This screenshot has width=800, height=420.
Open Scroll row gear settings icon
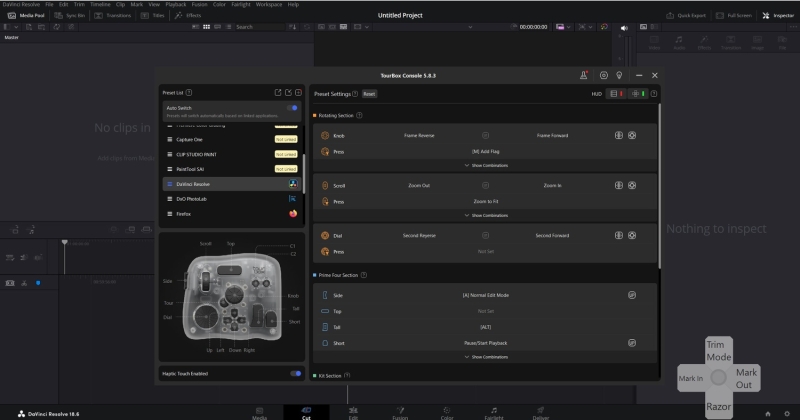[632, 185]
